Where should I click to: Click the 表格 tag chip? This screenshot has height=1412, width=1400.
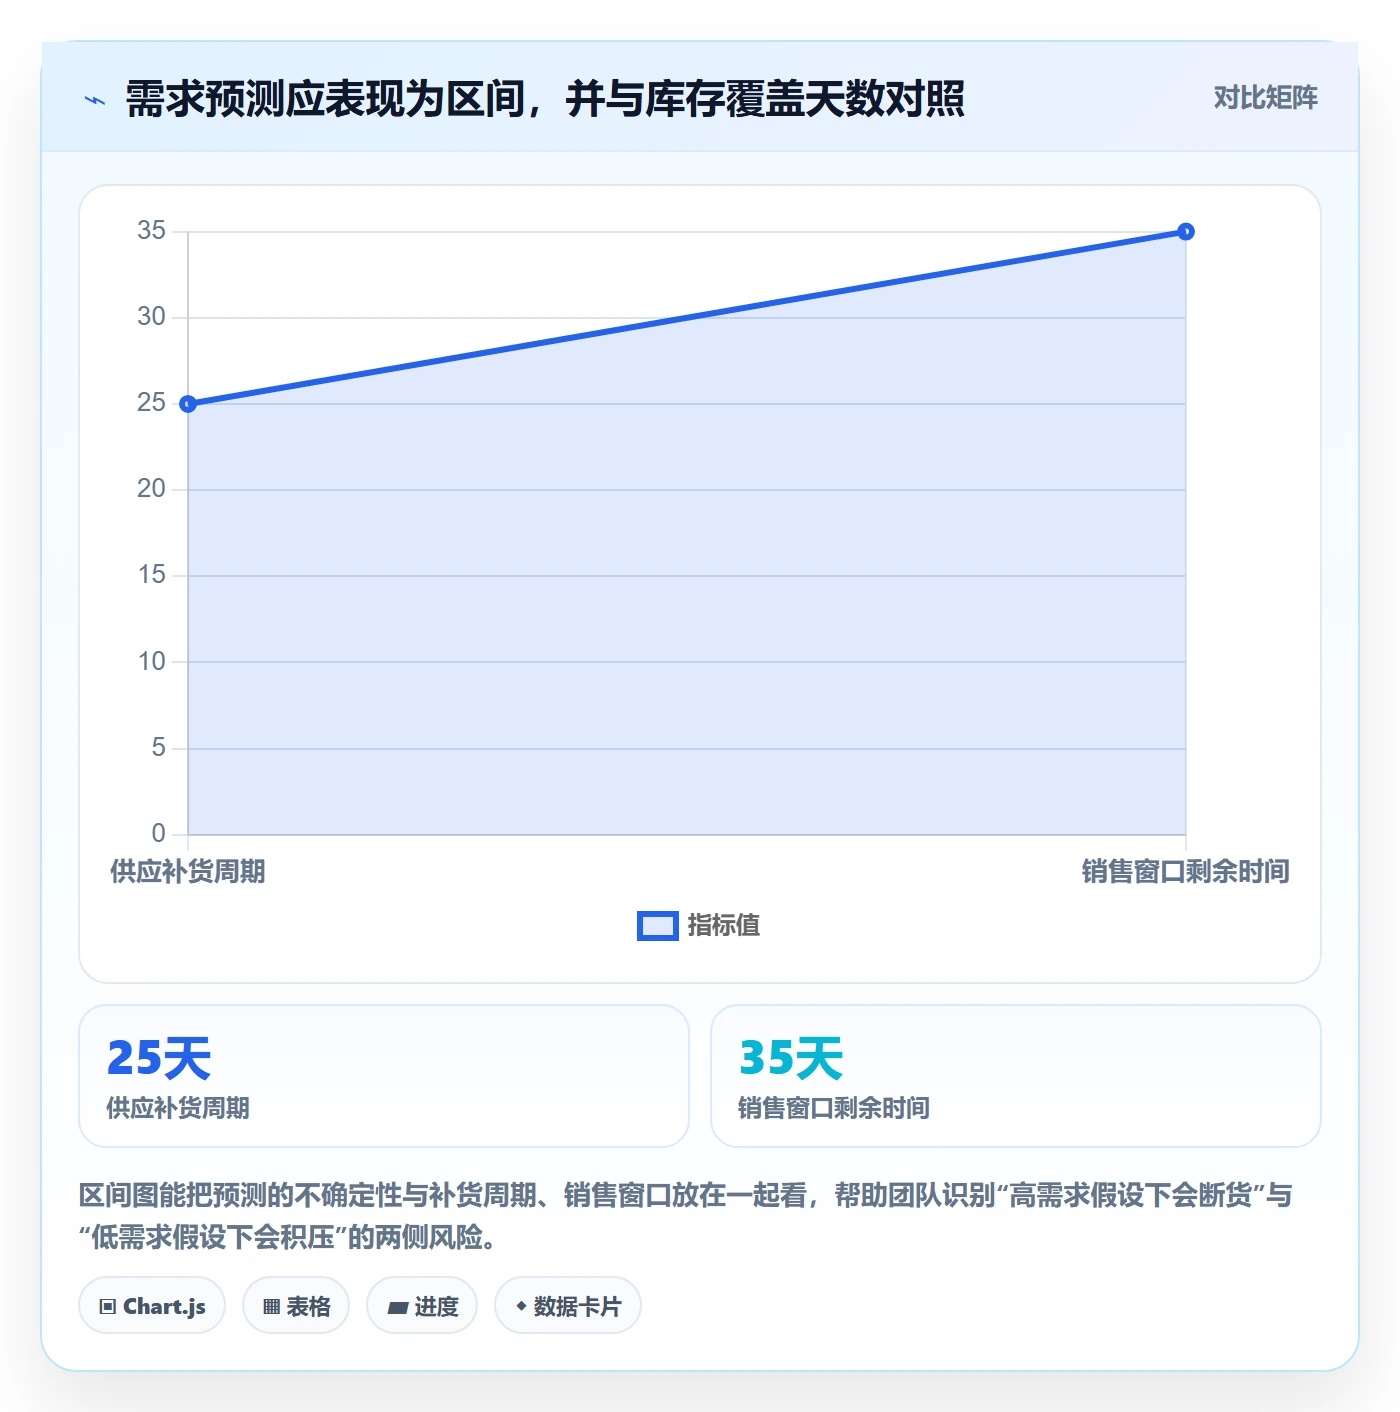tap(296, 1306)
